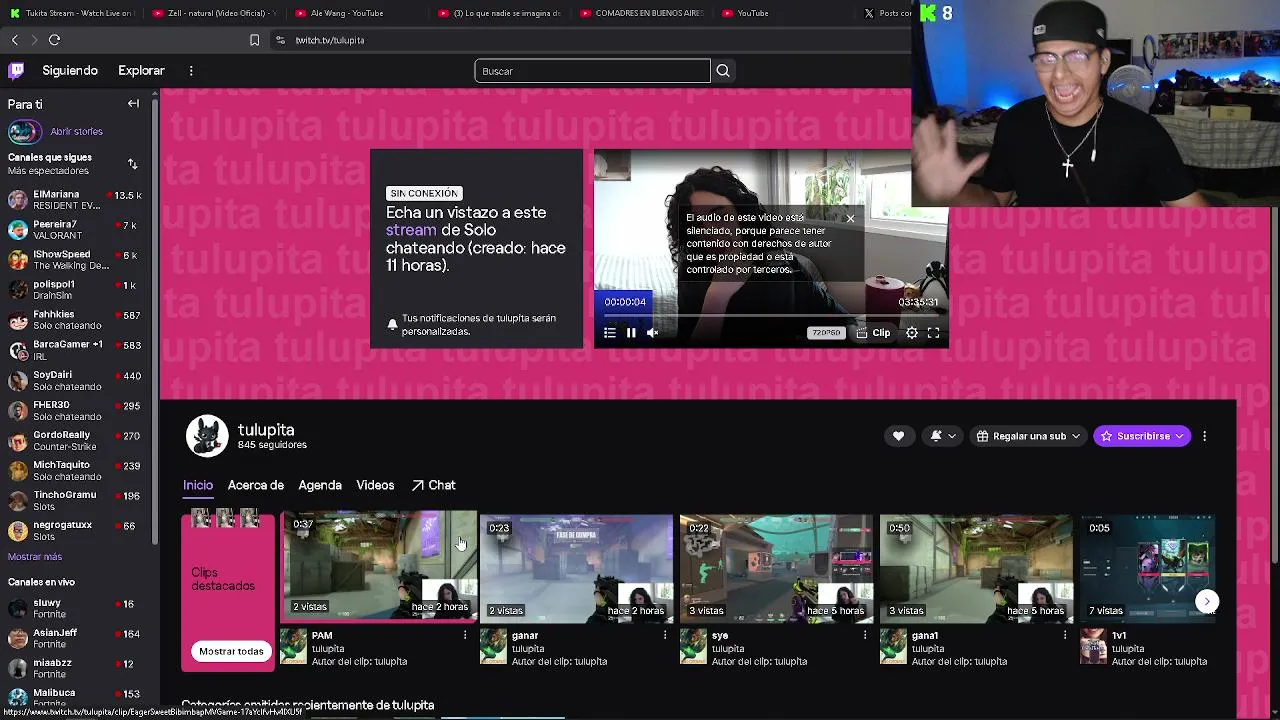Create a Clip from the video

[x=873, y=333]
